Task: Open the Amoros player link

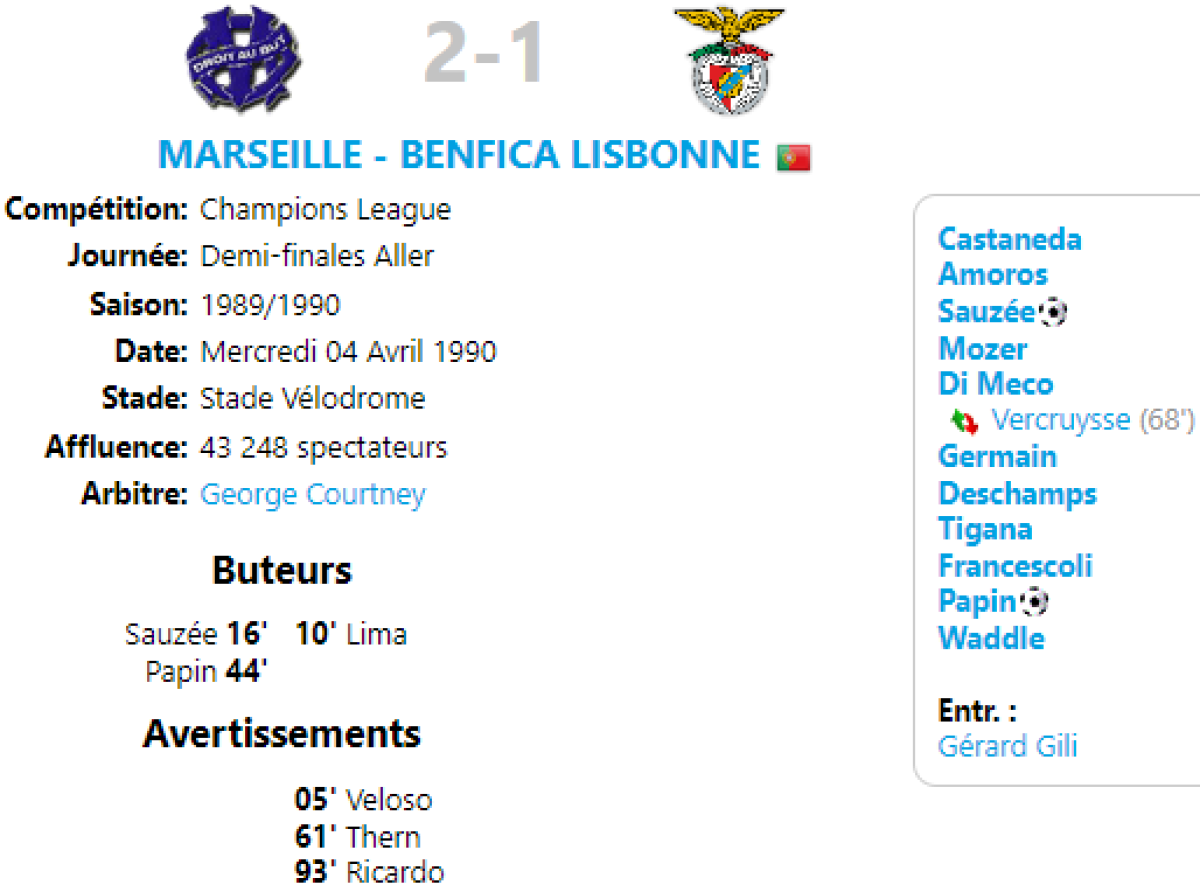Action: [992, 275]
